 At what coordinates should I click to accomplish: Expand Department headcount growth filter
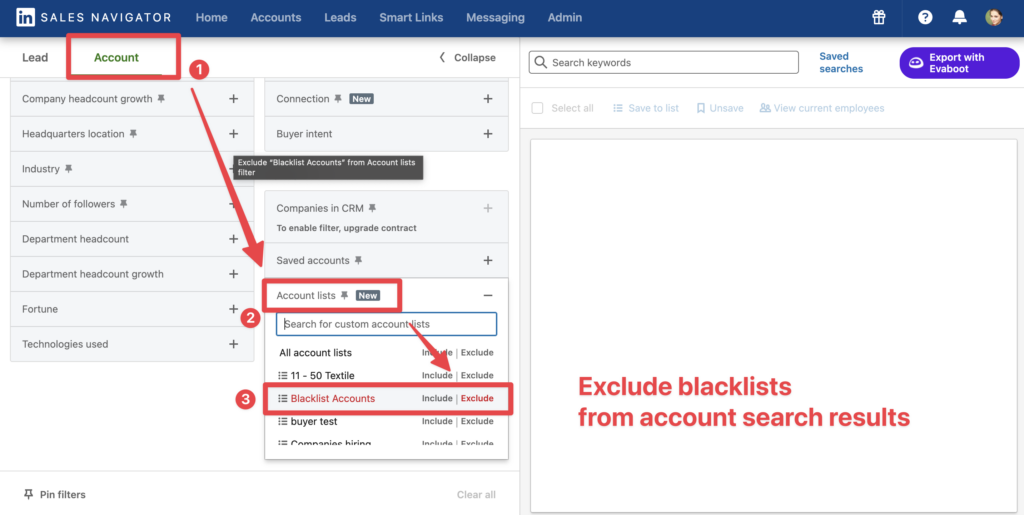coord(233,274)
